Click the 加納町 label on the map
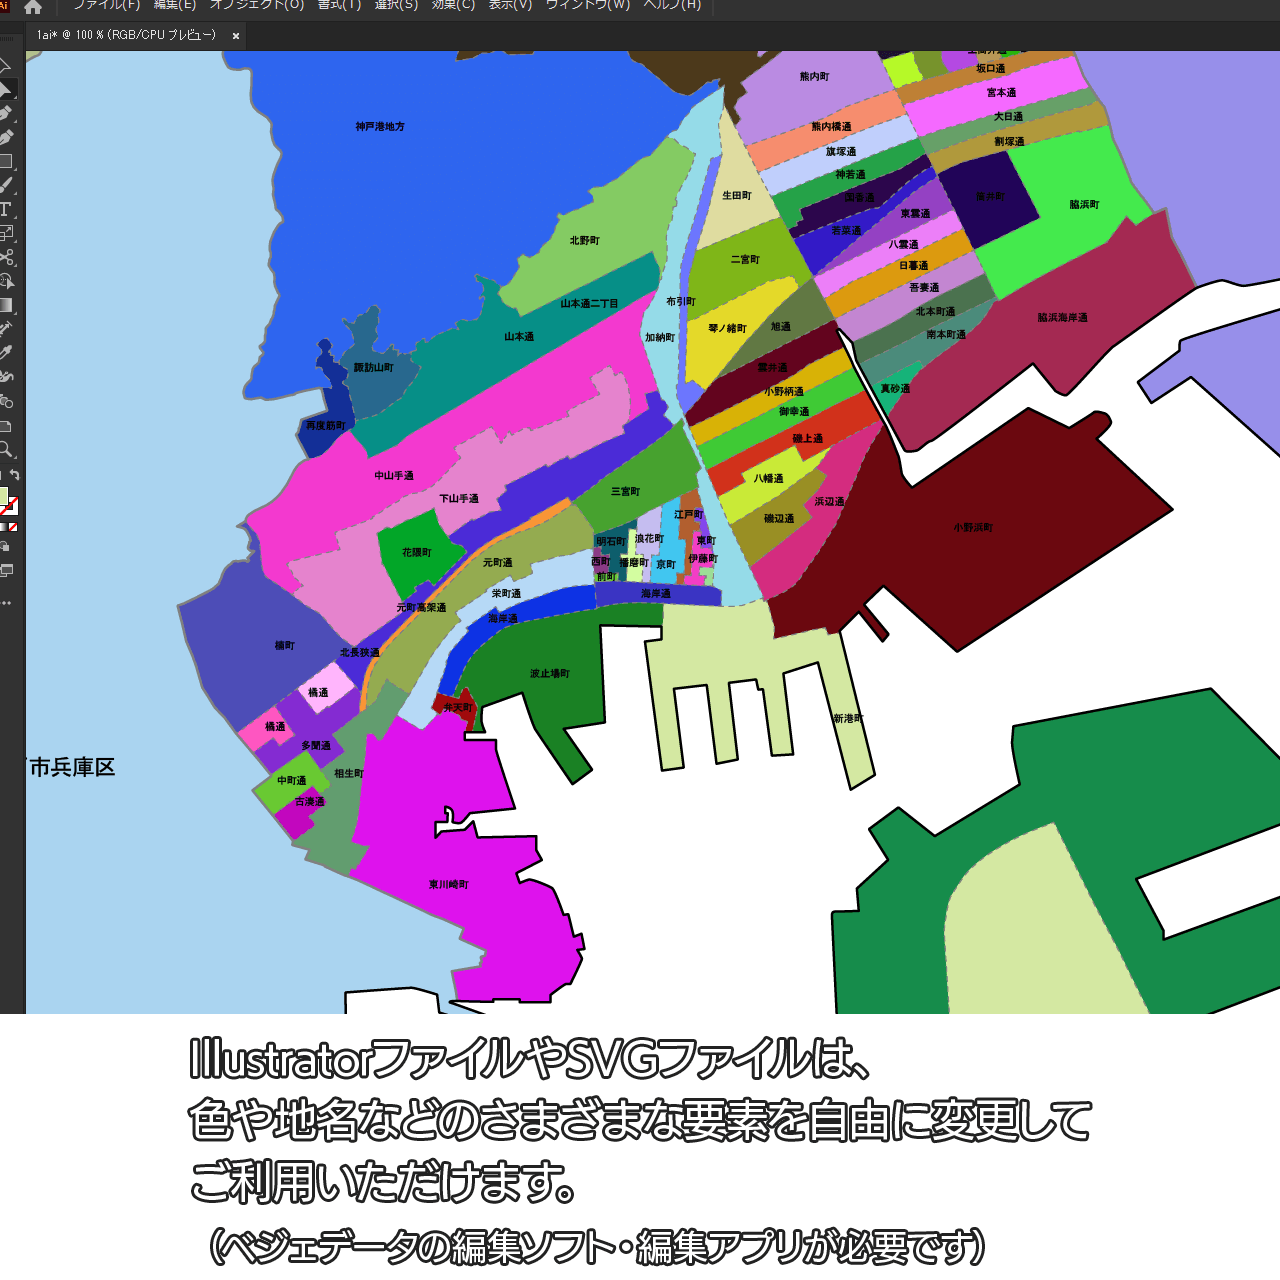Screen dimensions: 1280x1280 (660, 338)
